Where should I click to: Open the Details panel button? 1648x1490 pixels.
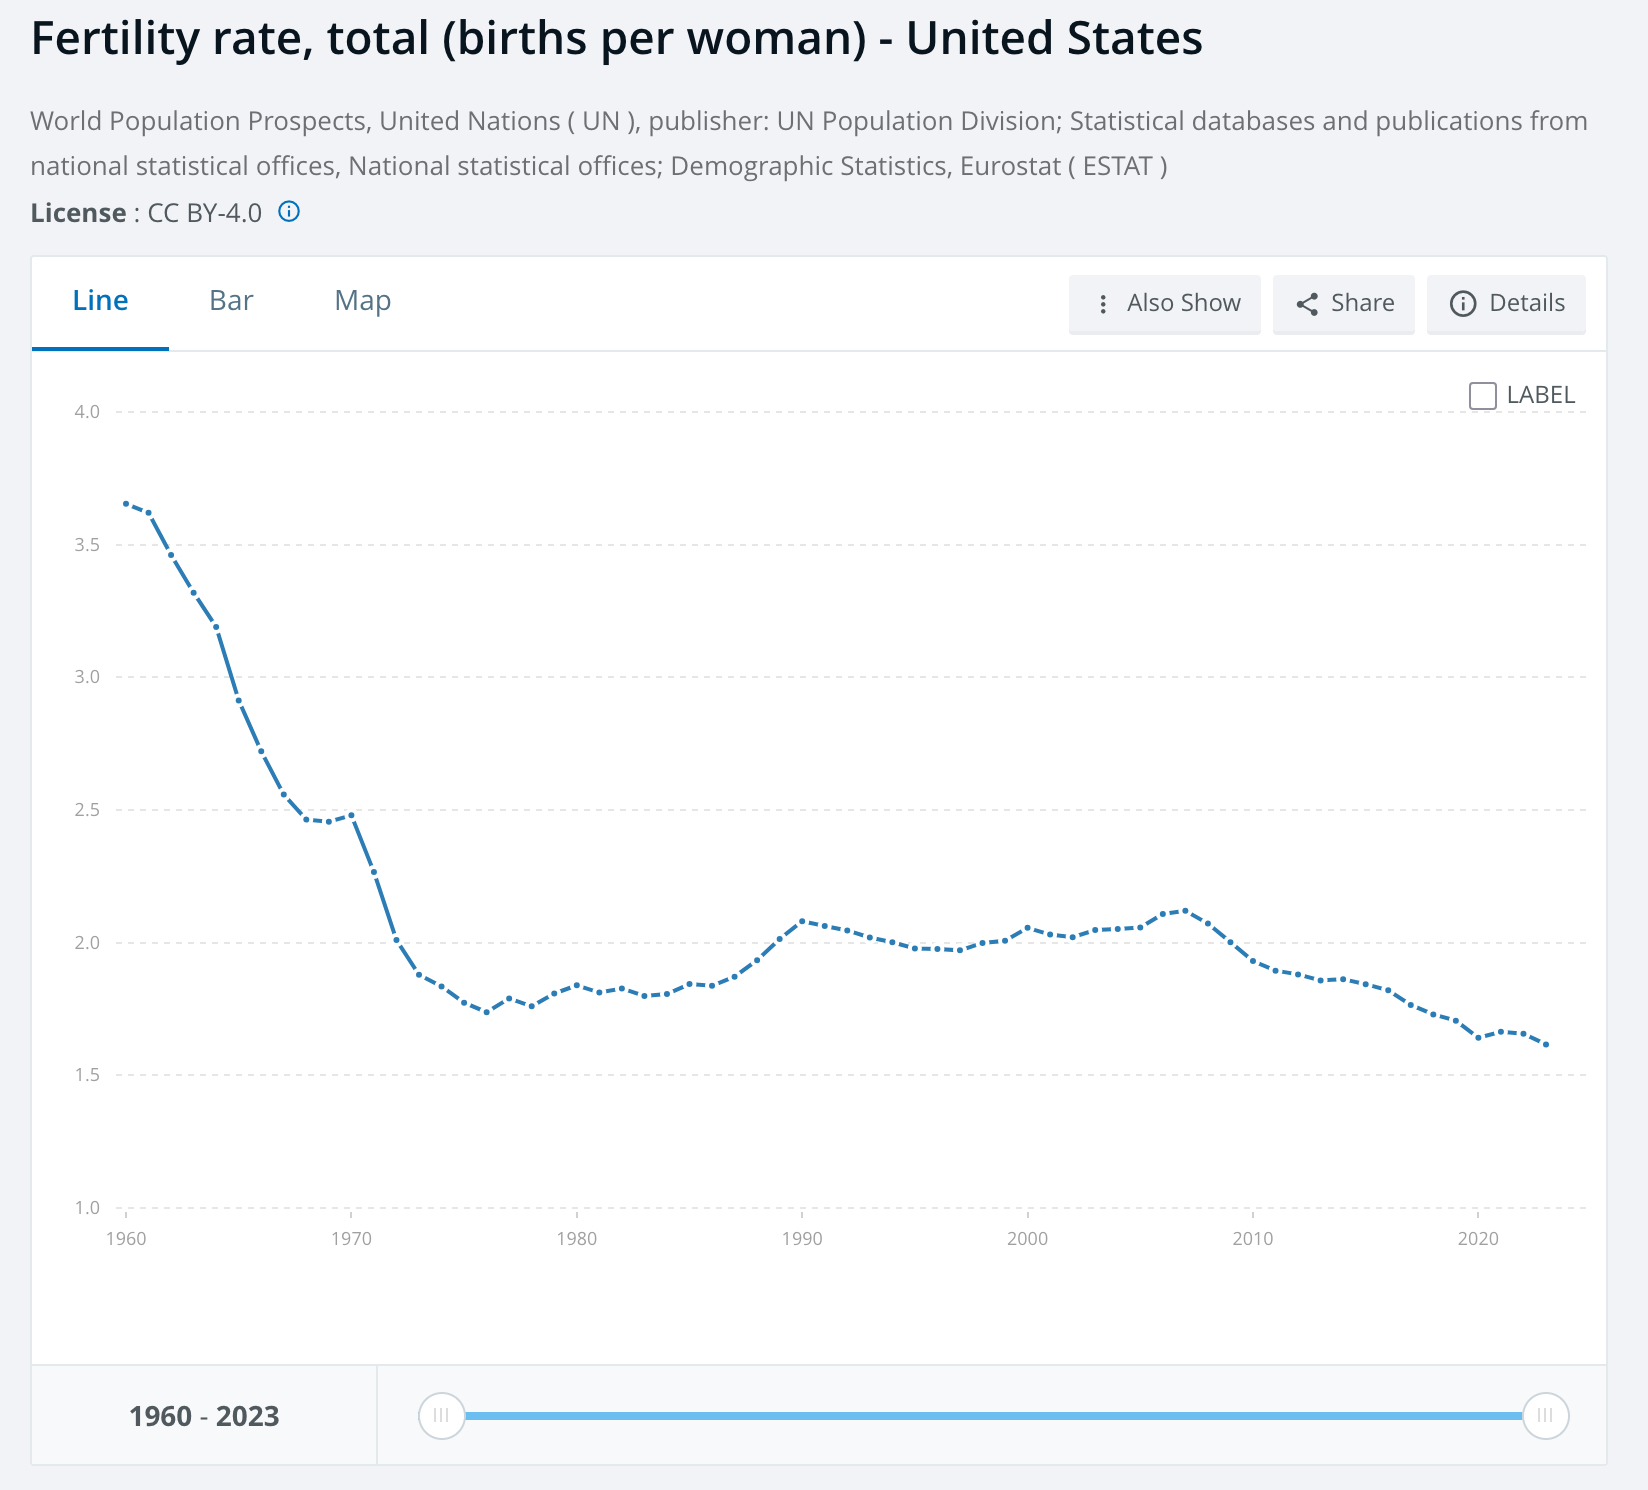(1506, 304)
